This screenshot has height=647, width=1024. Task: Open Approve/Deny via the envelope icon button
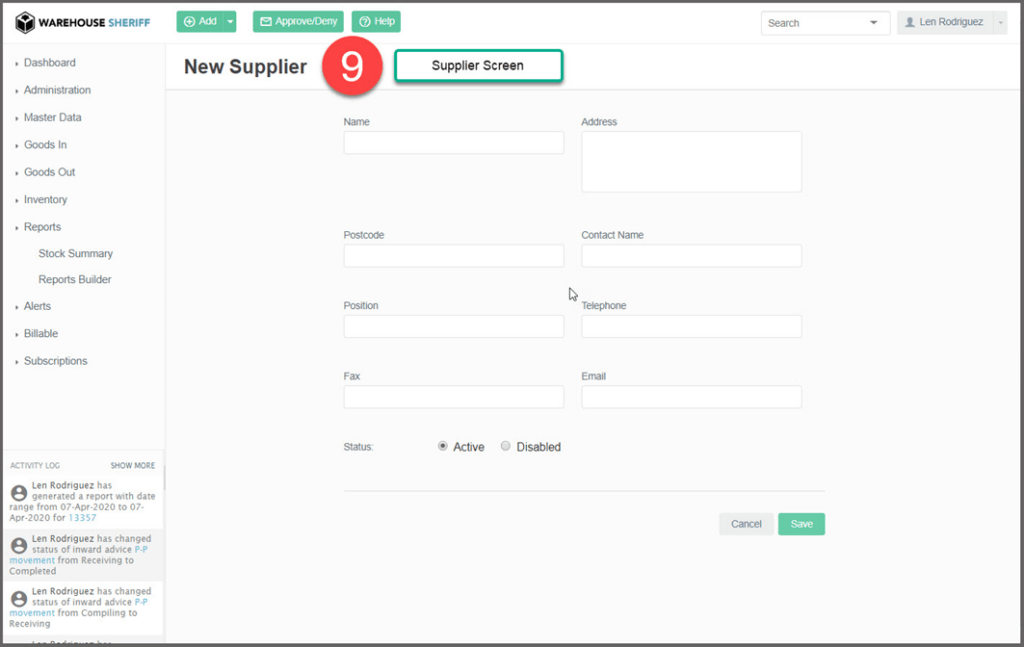(x=298, y=22)
